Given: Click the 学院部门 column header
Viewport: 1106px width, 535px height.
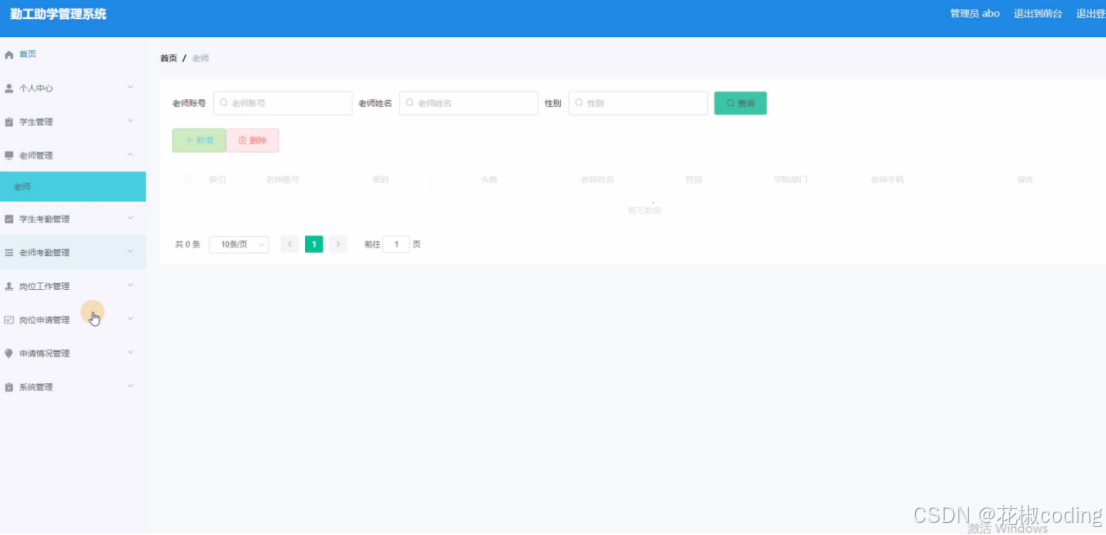Looking at the screenshot, I should (791, 180).
